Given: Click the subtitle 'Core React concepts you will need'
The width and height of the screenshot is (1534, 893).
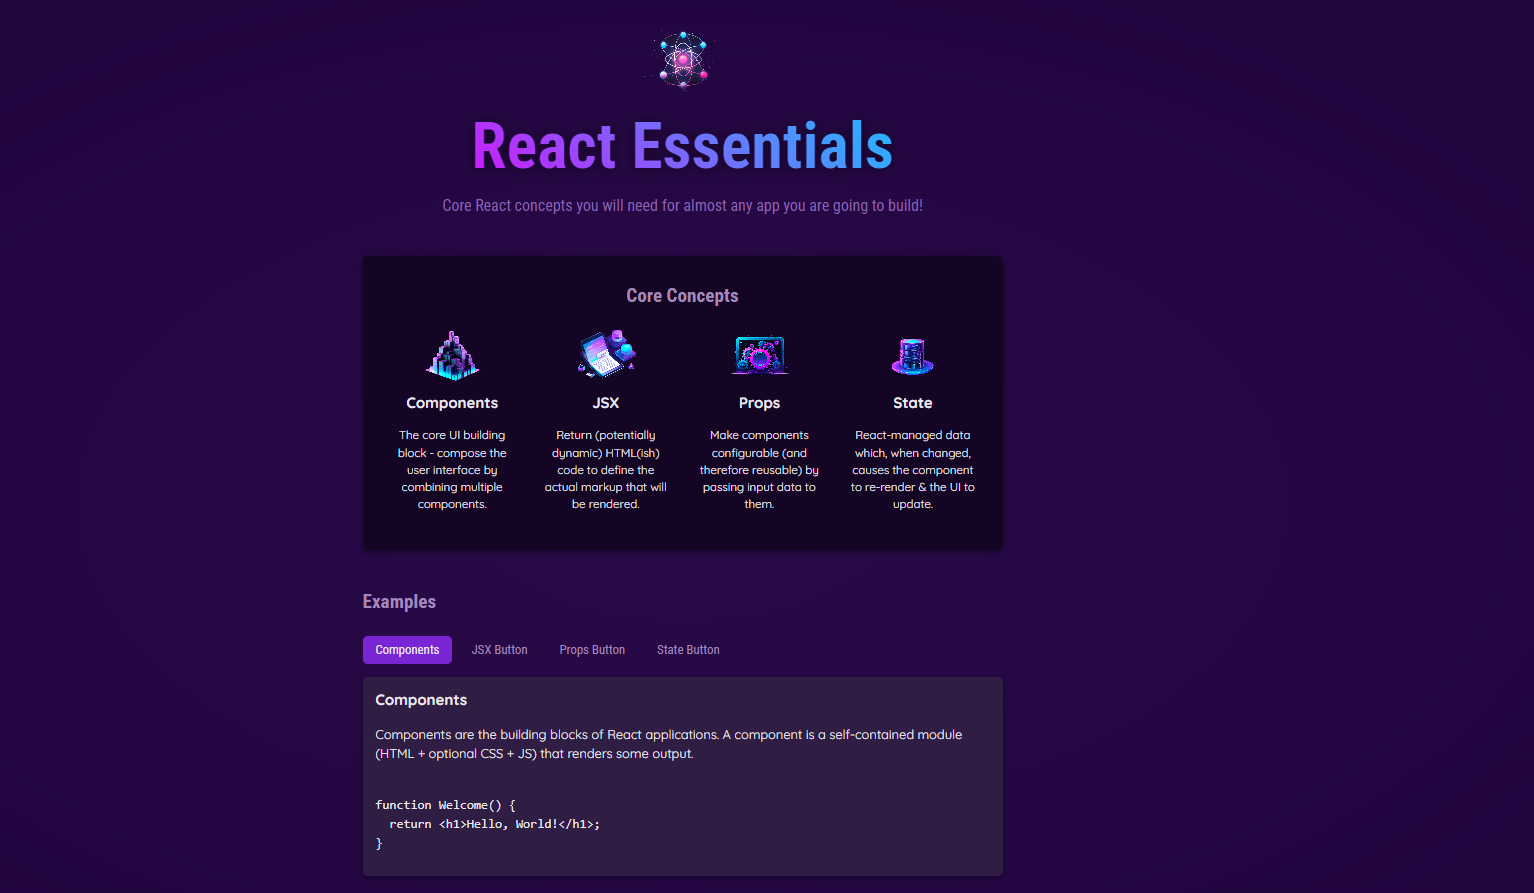Looking at the screenshot, I should pos(682,205).
